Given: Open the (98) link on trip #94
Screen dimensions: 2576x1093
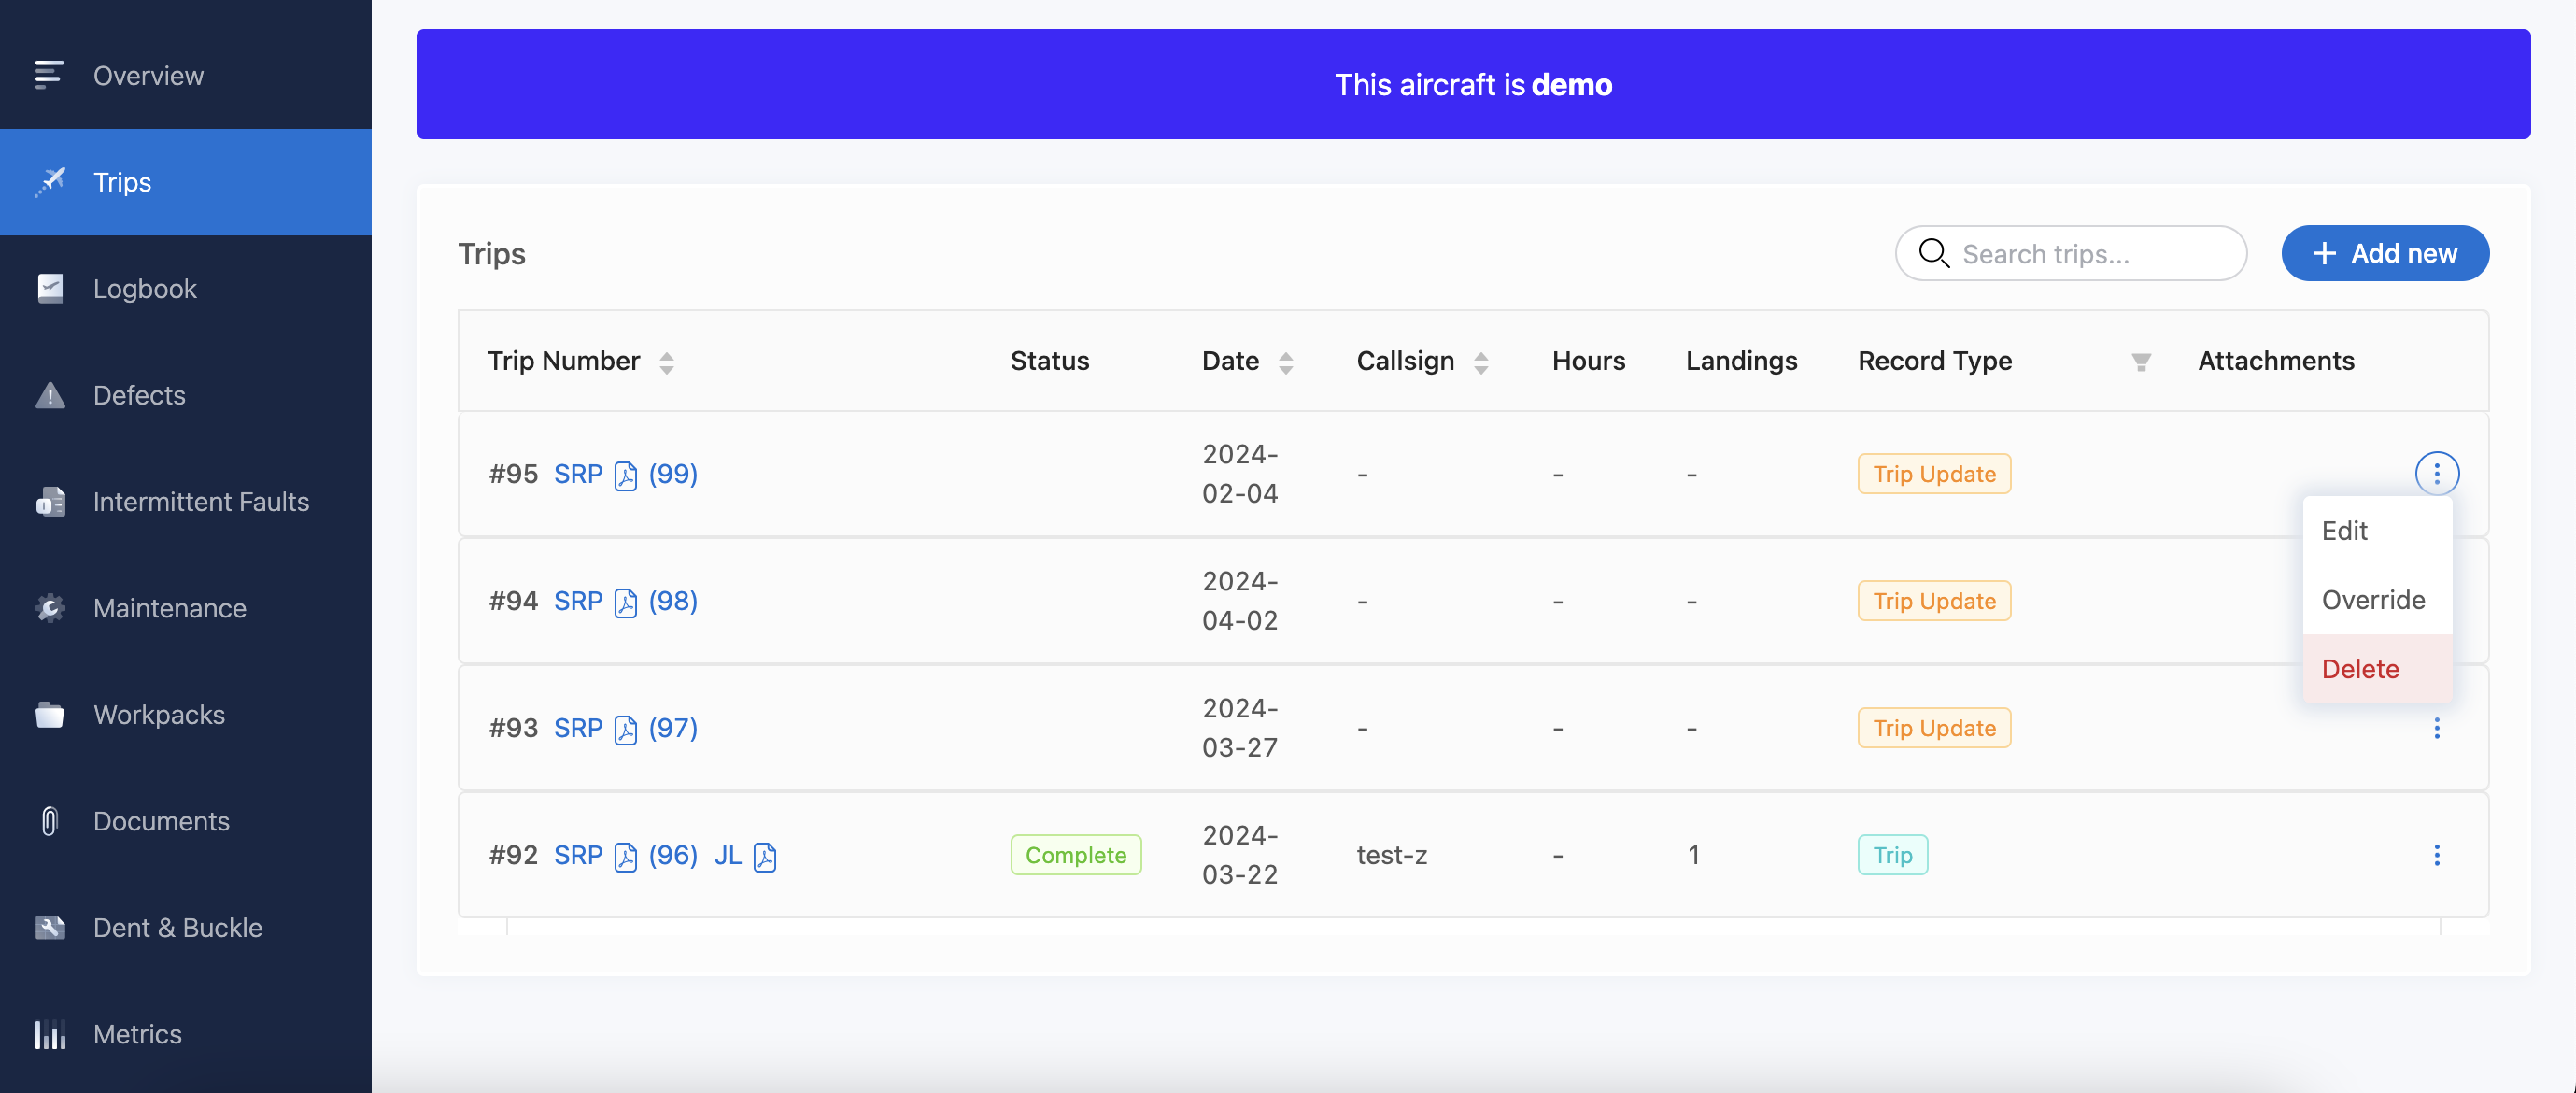Looking at the screenshot, I should (x=673, y=600).
